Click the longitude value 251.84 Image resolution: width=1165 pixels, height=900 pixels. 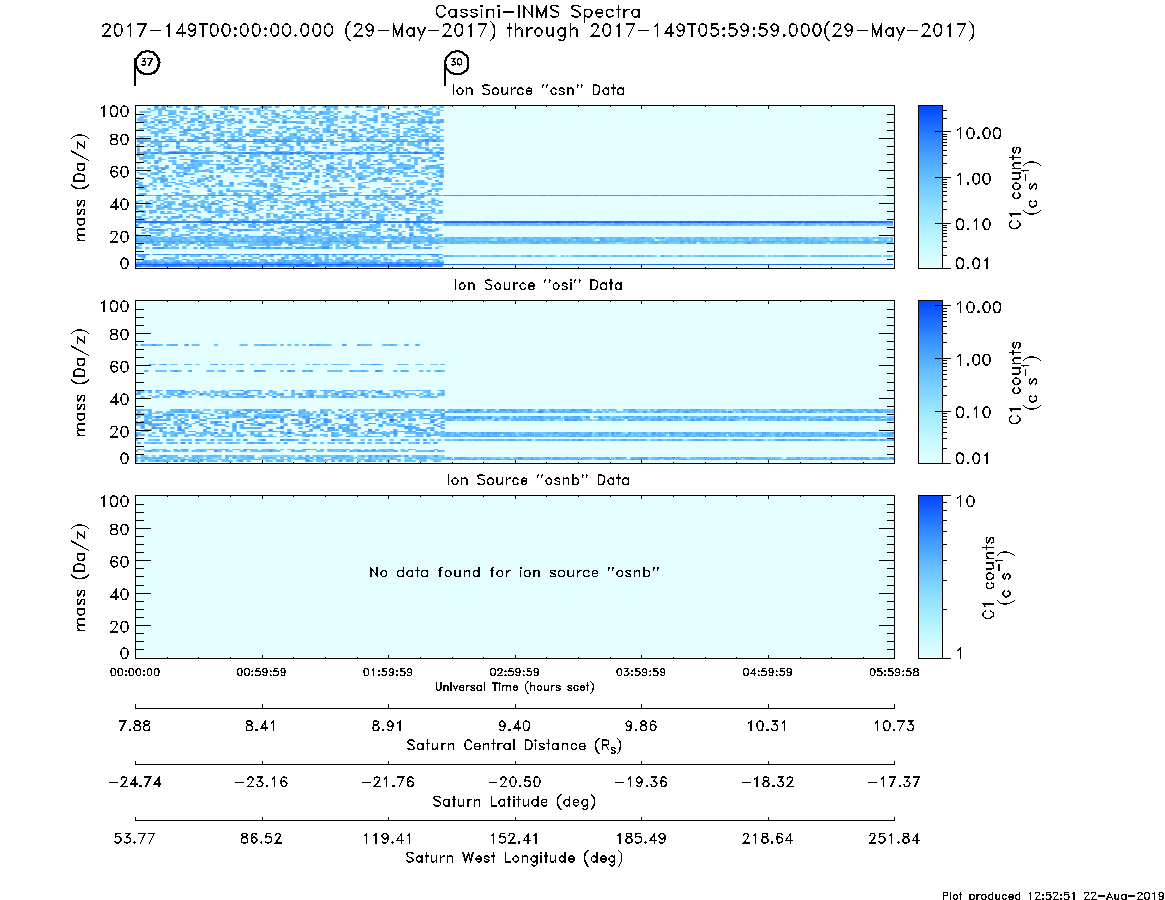pyautogui.click(x=894, y=839)
